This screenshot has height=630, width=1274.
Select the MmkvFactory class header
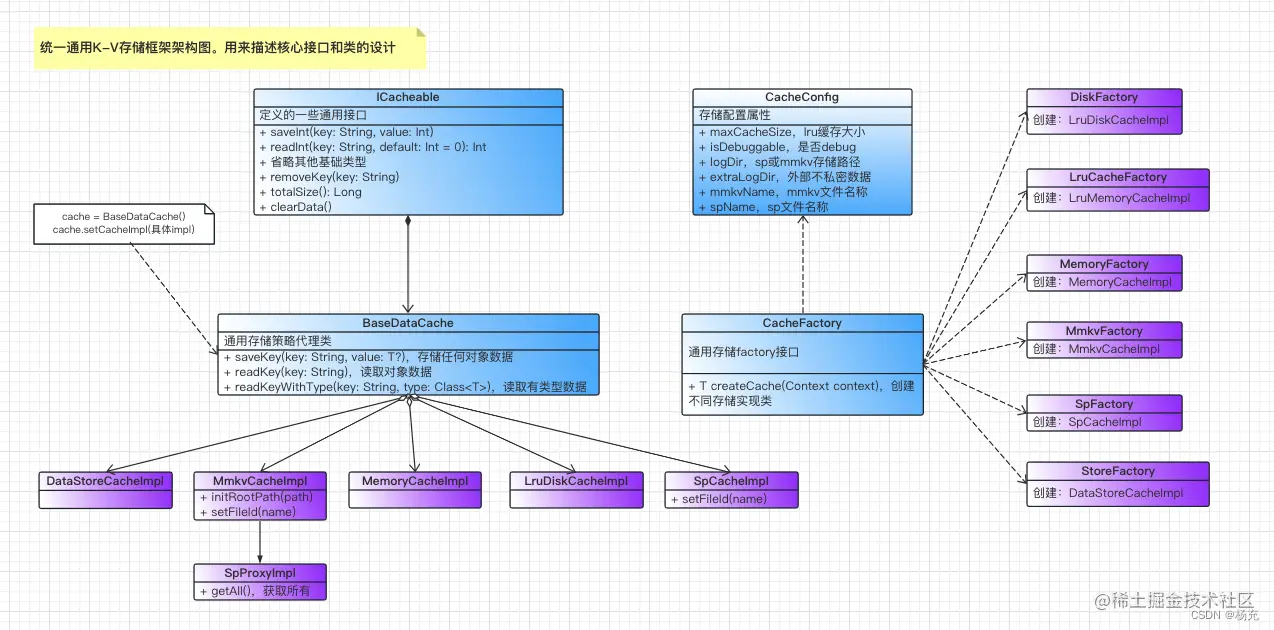[1104, 331]
